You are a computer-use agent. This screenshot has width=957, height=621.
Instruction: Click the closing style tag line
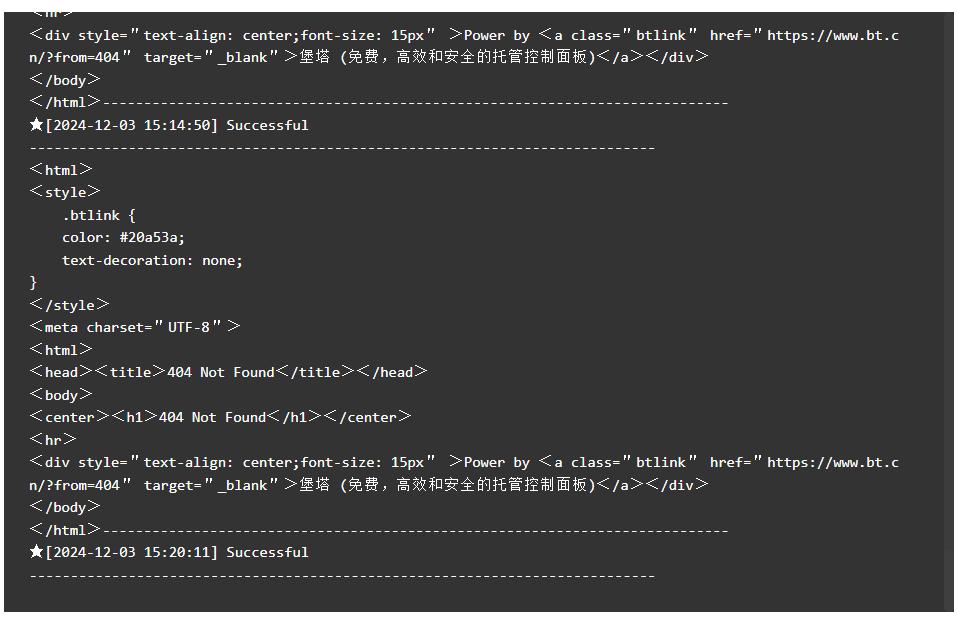pos(69,305)
